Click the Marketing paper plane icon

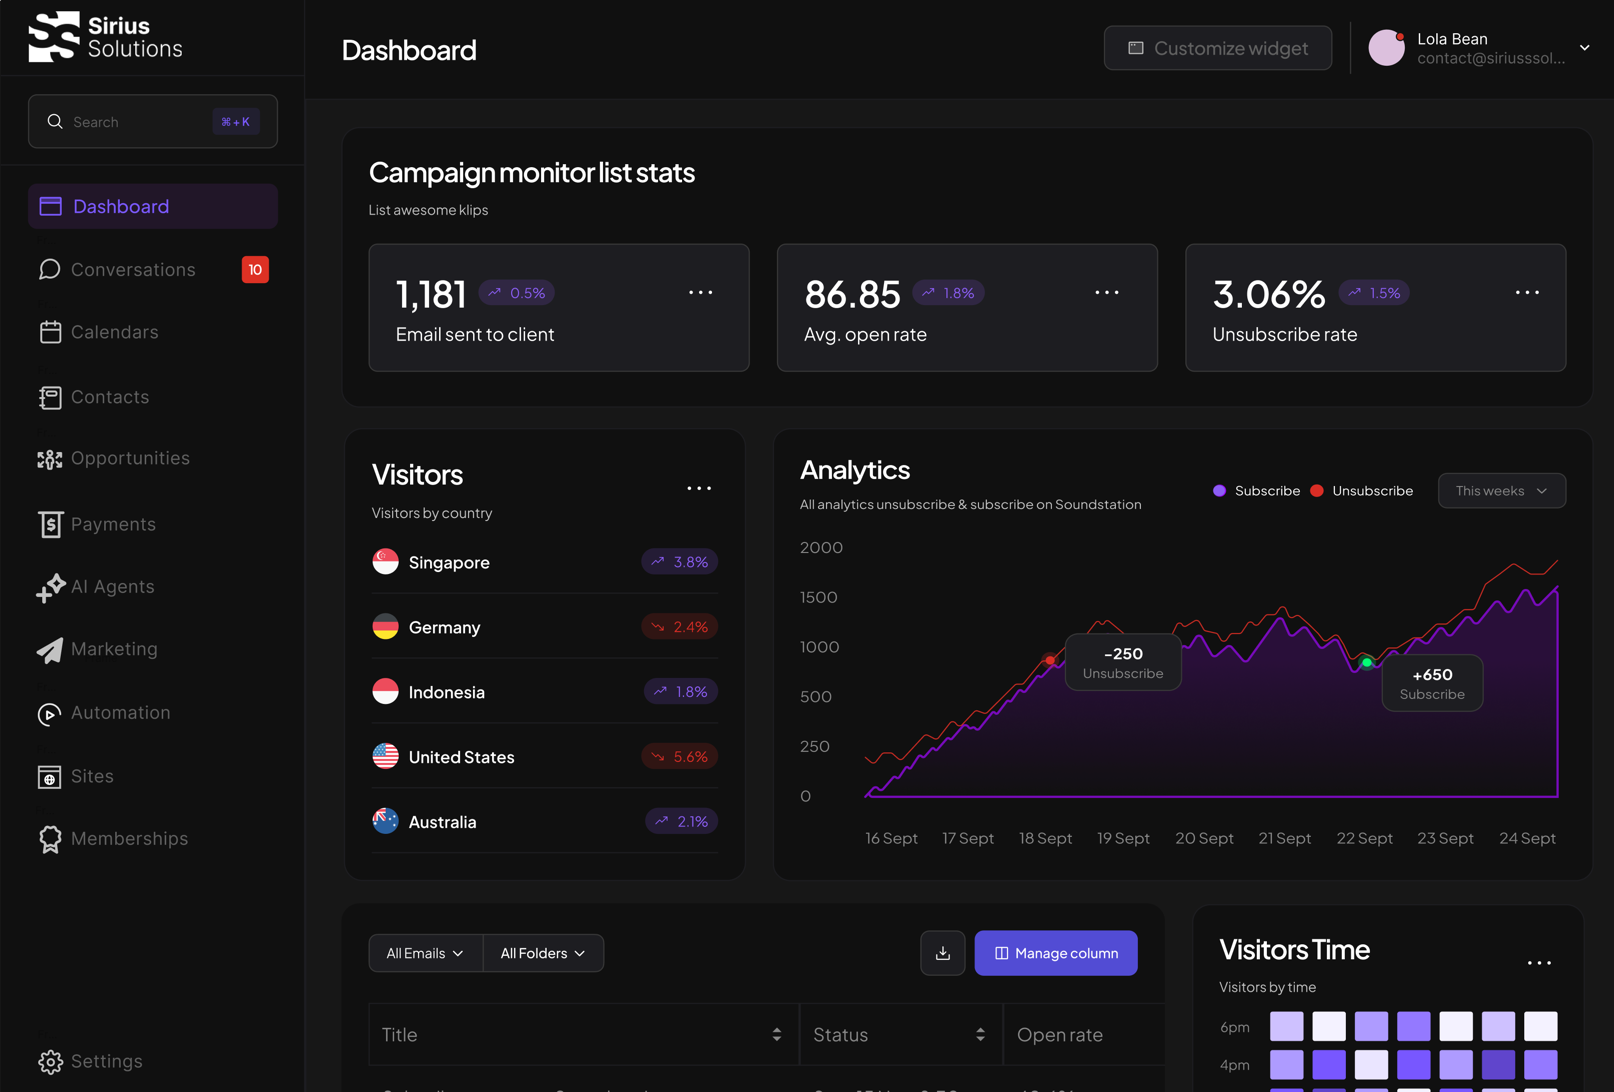[50, 650]
